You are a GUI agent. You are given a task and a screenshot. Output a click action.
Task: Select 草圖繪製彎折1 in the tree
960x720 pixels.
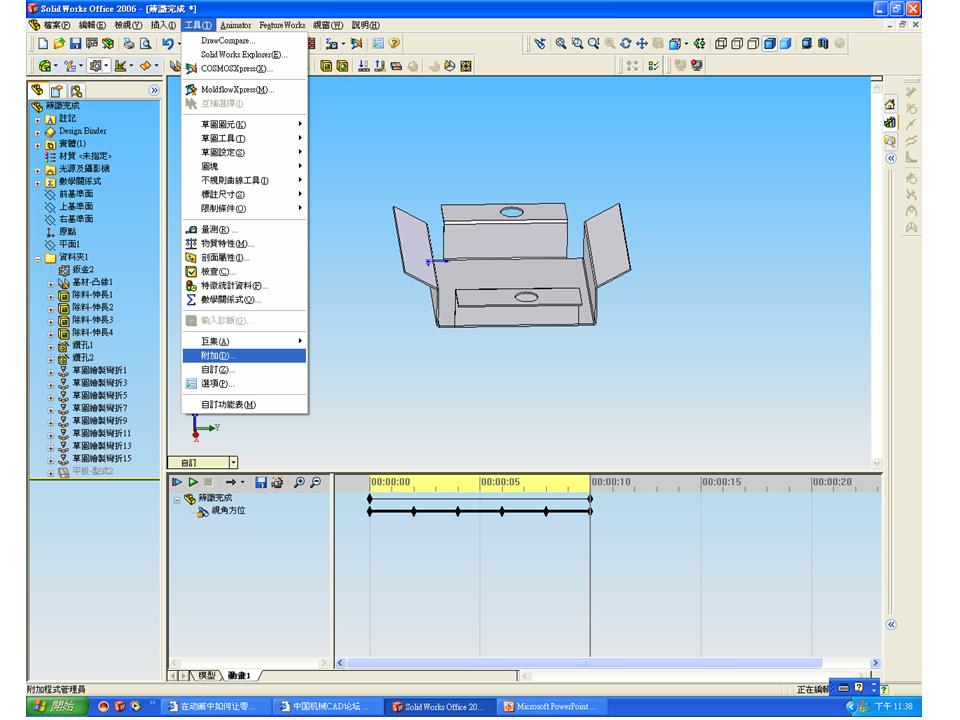tap(99, 370)
